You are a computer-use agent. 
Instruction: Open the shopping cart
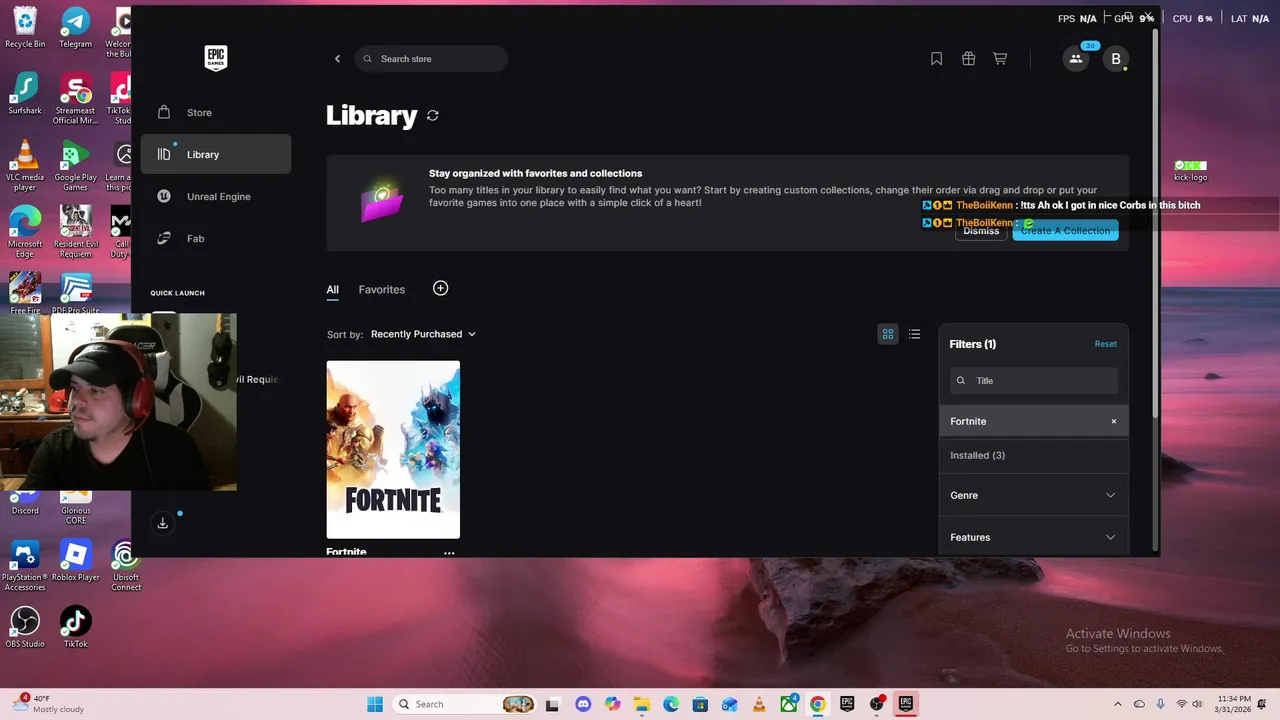coord(1000,59)
